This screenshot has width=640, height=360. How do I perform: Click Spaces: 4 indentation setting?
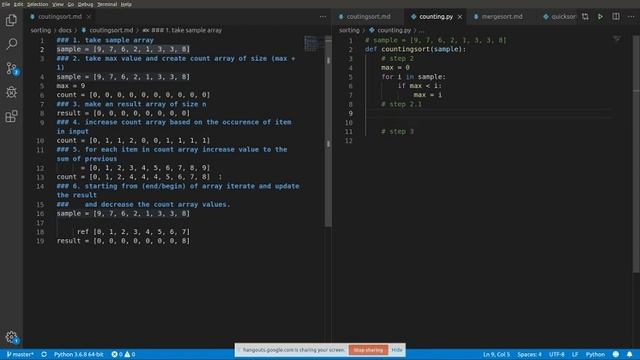point(529,354)
